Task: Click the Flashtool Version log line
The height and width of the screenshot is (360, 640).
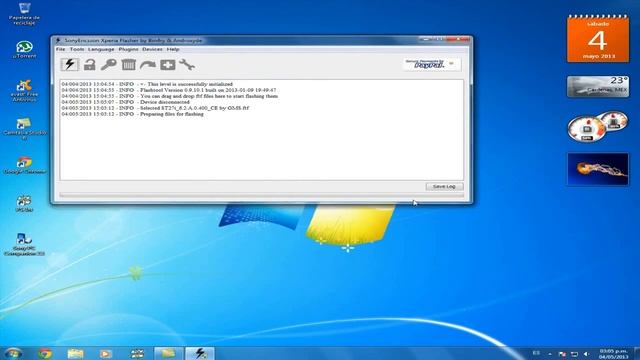Action: click(x=169, y=90)
